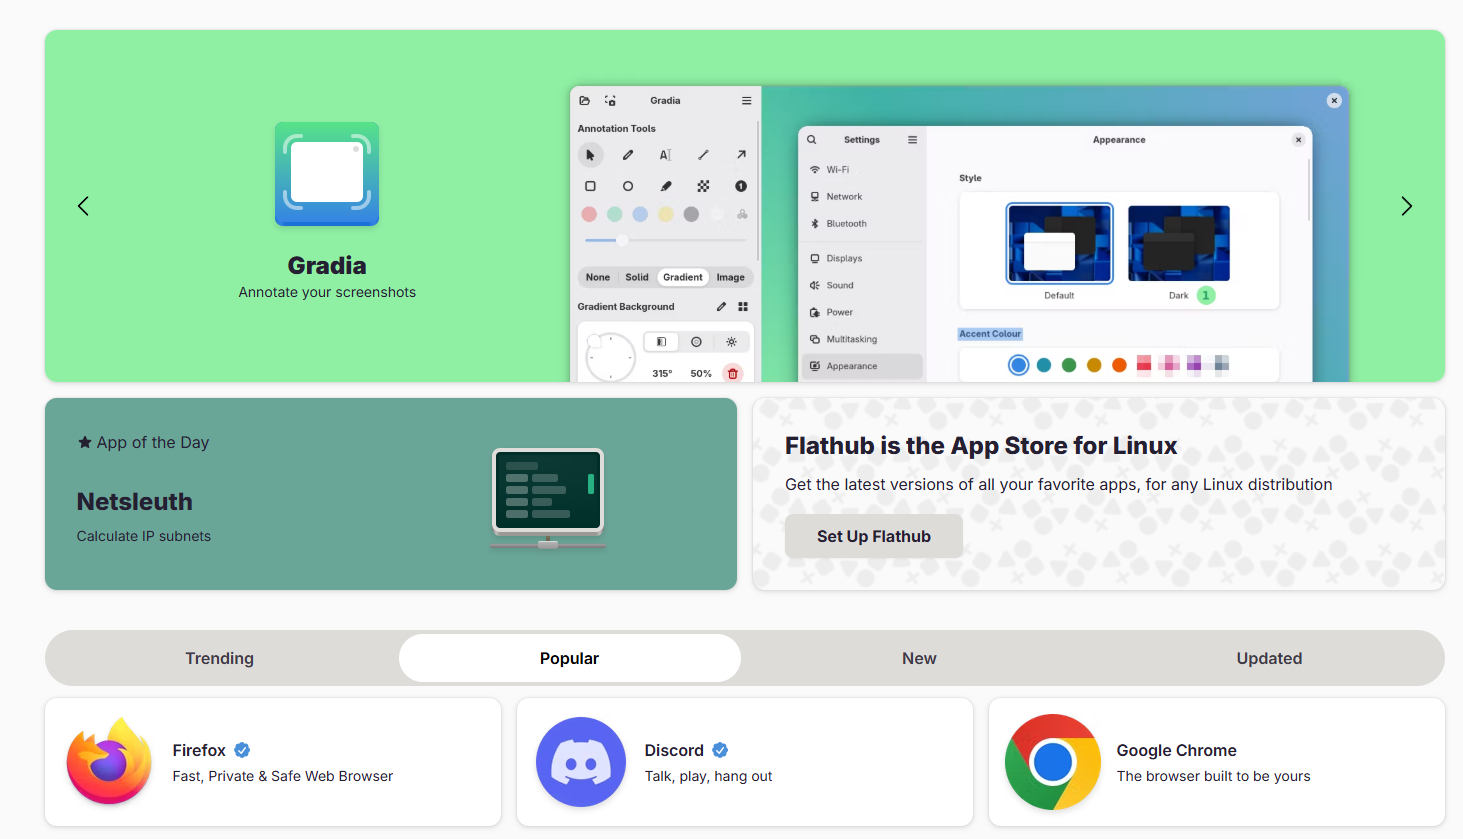The width and height of the screenshot is (1463, 839).
Task: Switch to the Trending tab
Action: [x=220, y=658]
